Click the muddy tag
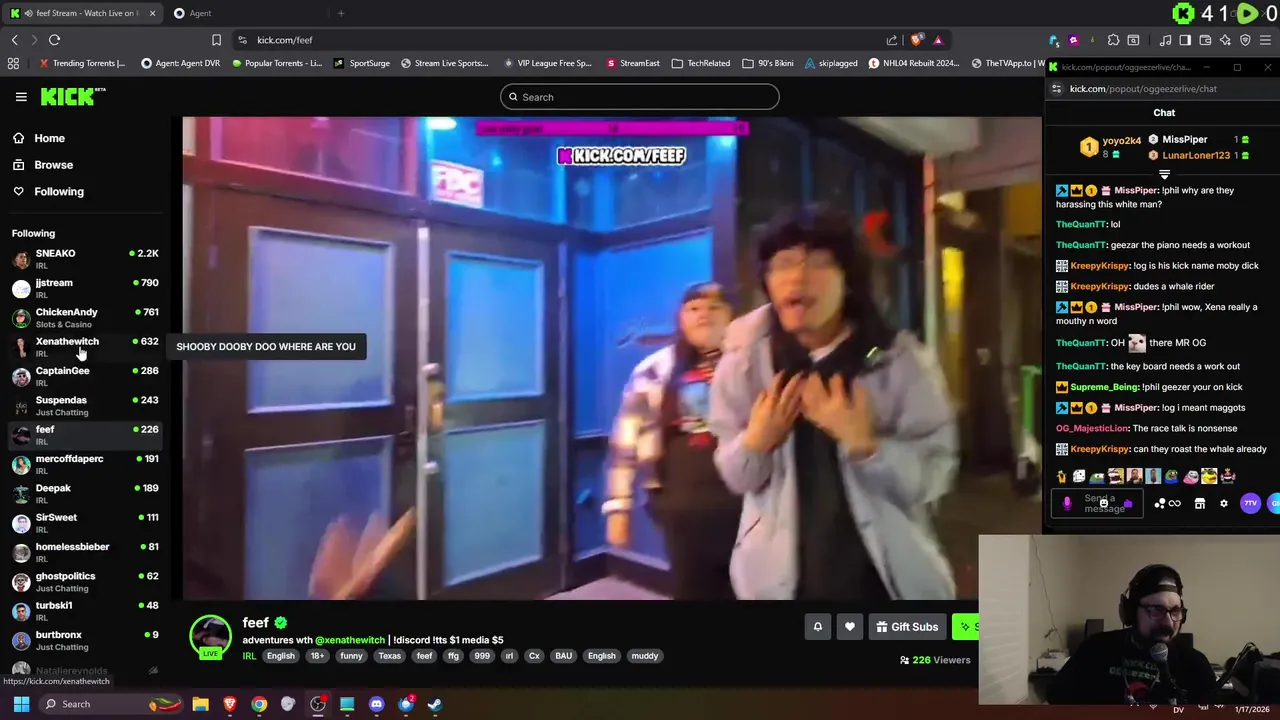 645,656
